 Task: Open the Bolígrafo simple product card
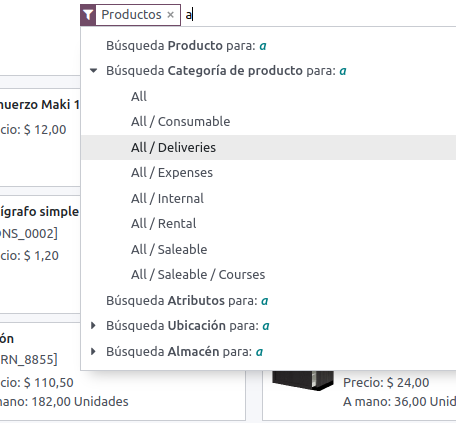(40, 253)
